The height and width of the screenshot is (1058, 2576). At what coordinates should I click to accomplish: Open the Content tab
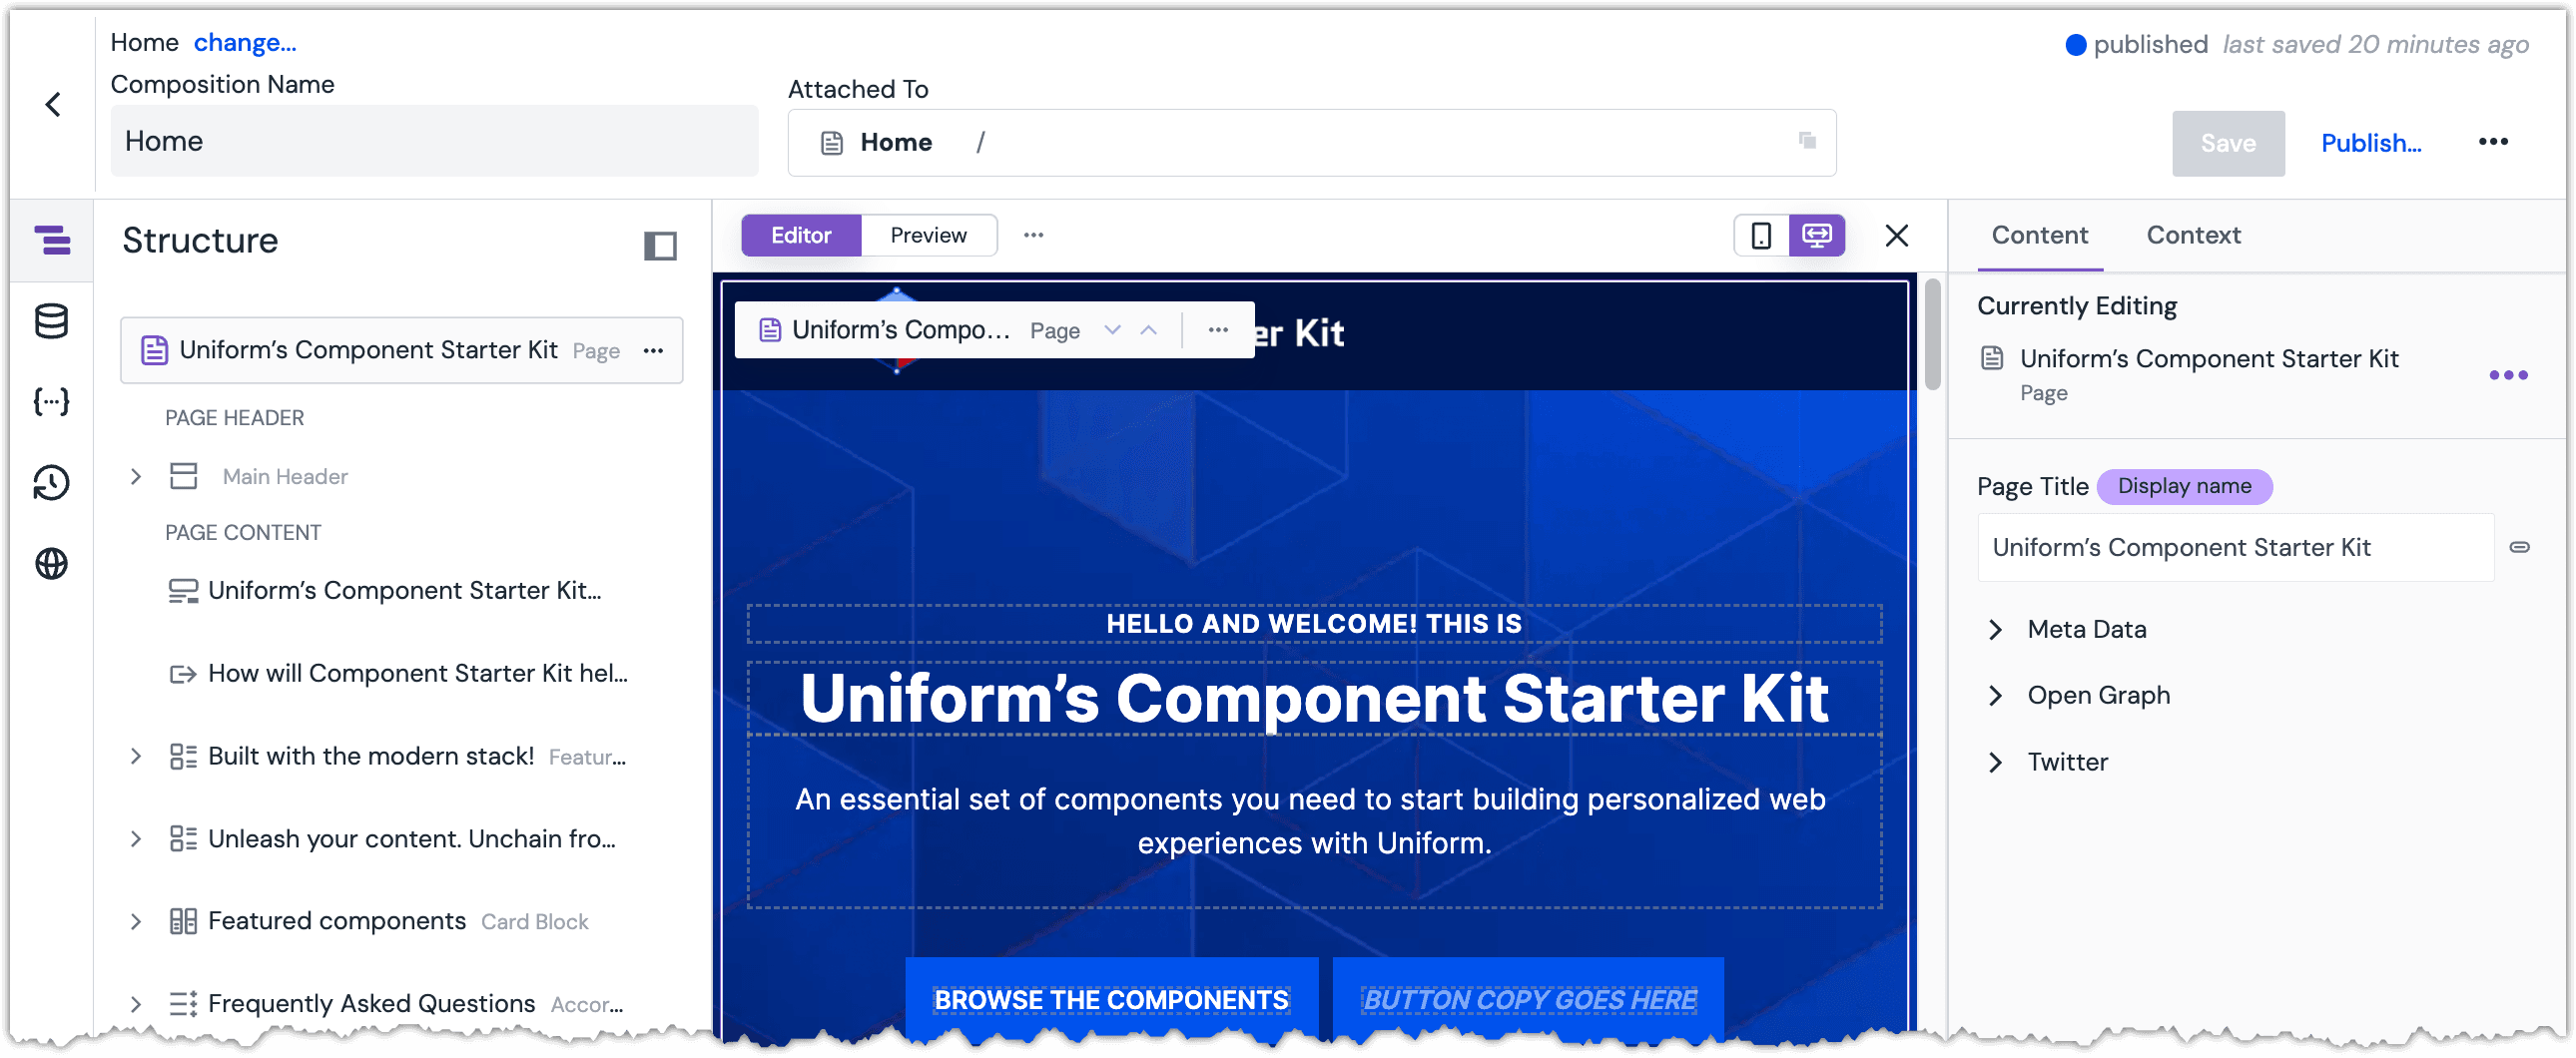point(2039,236)
